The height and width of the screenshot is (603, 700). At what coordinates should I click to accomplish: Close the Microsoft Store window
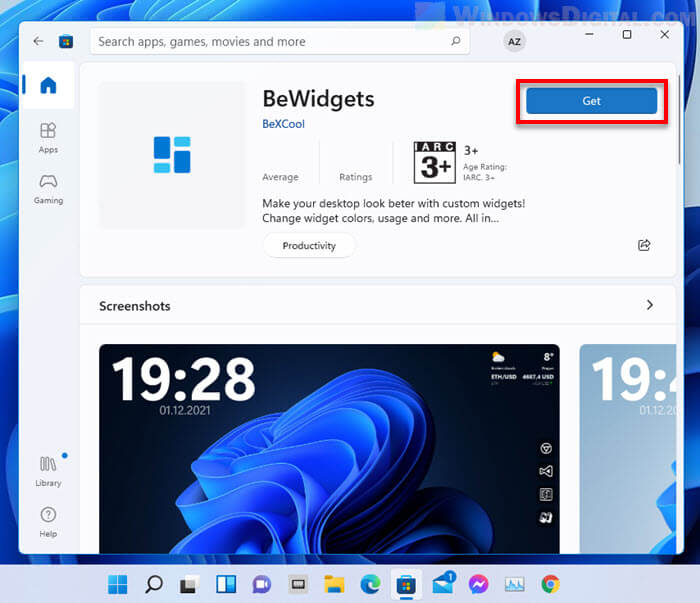[x=664, y=34]
